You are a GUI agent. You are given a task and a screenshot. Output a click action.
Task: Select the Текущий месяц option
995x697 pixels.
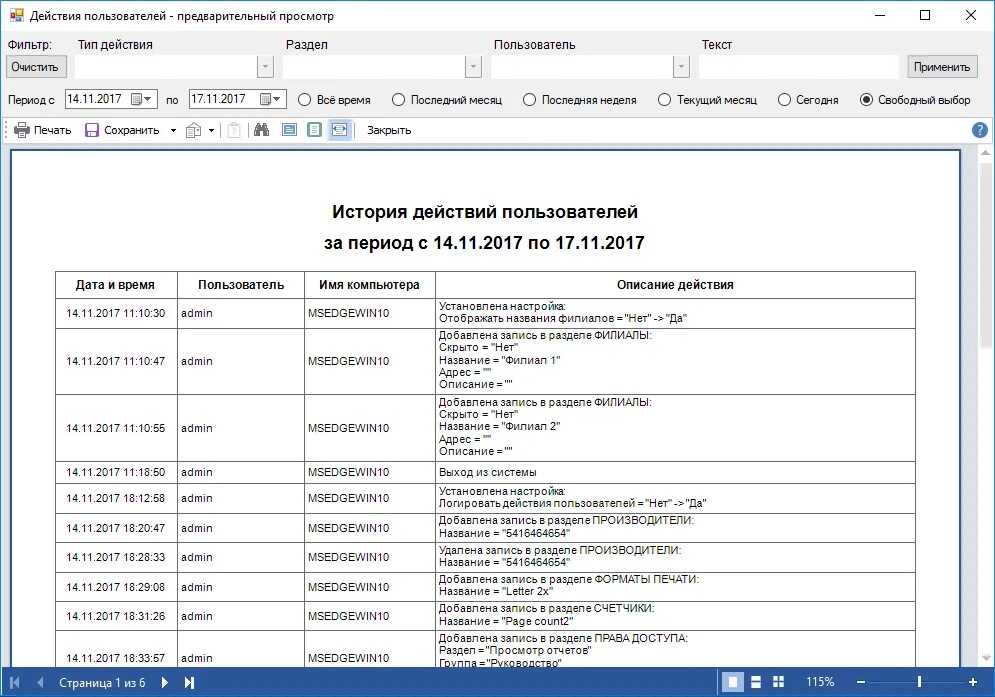click(x=708, y=100)
